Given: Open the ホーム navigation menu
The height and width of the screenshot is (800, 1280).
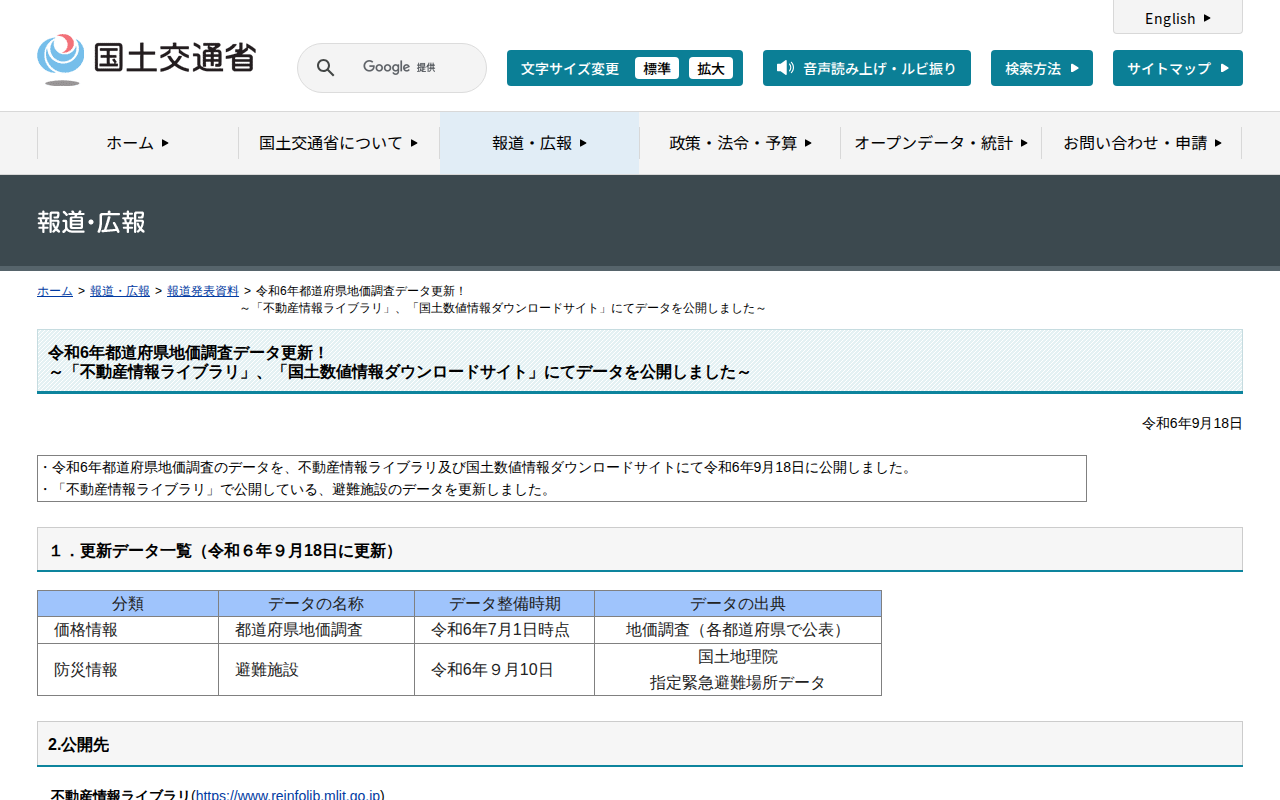Looking at the screenshot, I should tap(138, 143).
